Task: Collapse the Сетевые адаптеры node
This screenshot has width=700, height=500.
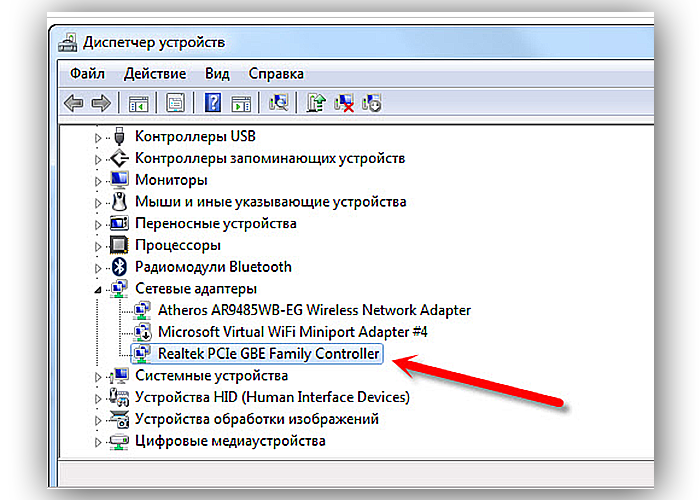Action: [x=98, y=290]
